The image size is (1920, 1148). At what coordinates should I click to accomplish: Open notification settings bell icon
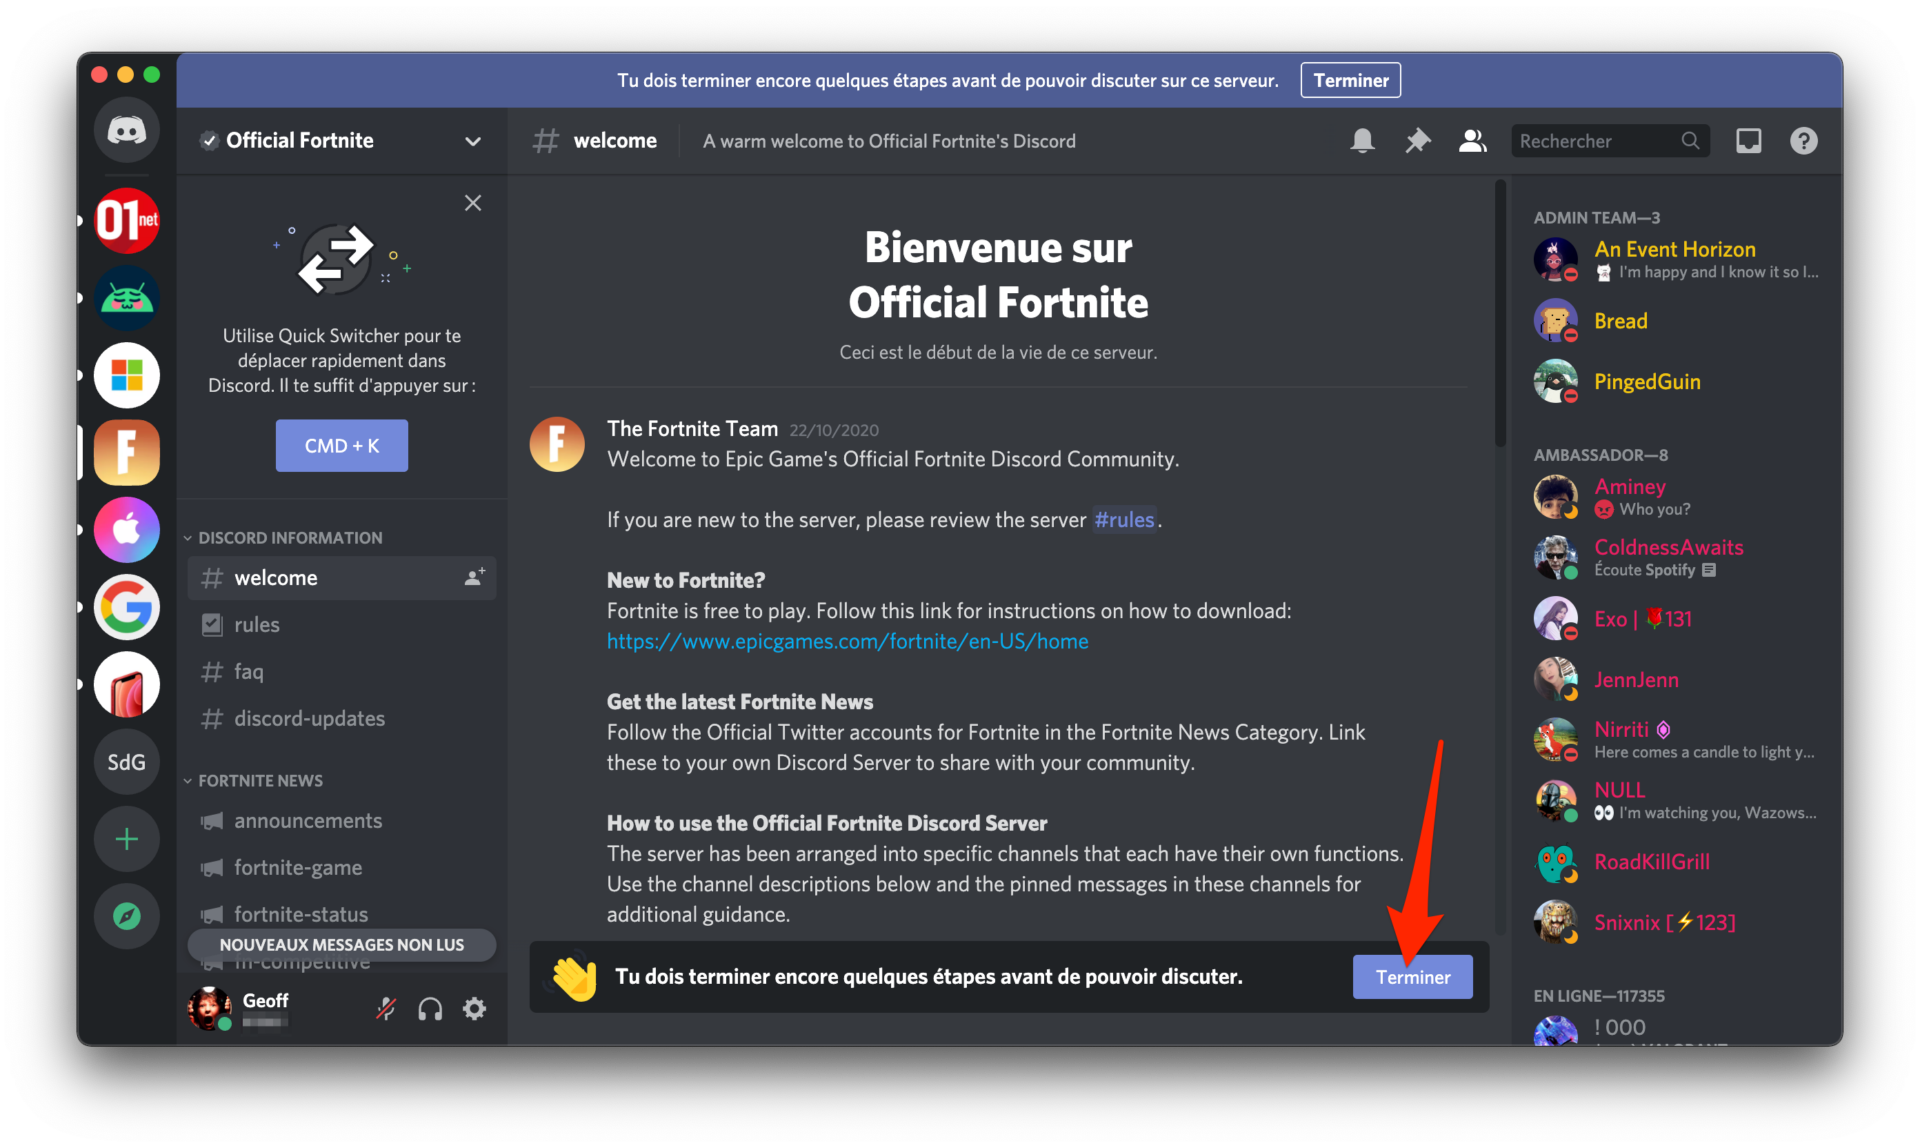(x=1362, y=141)
